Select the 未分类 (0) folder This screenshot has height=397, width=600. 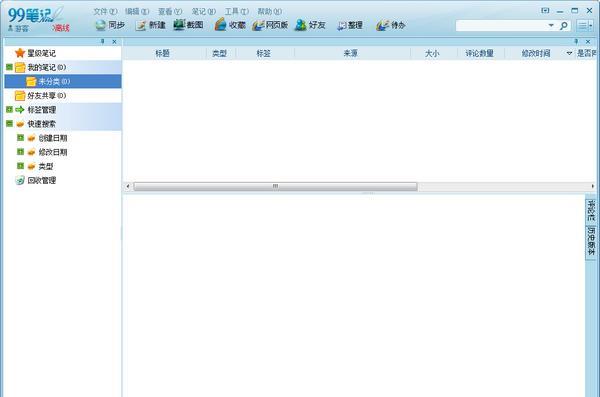[54, 82]
